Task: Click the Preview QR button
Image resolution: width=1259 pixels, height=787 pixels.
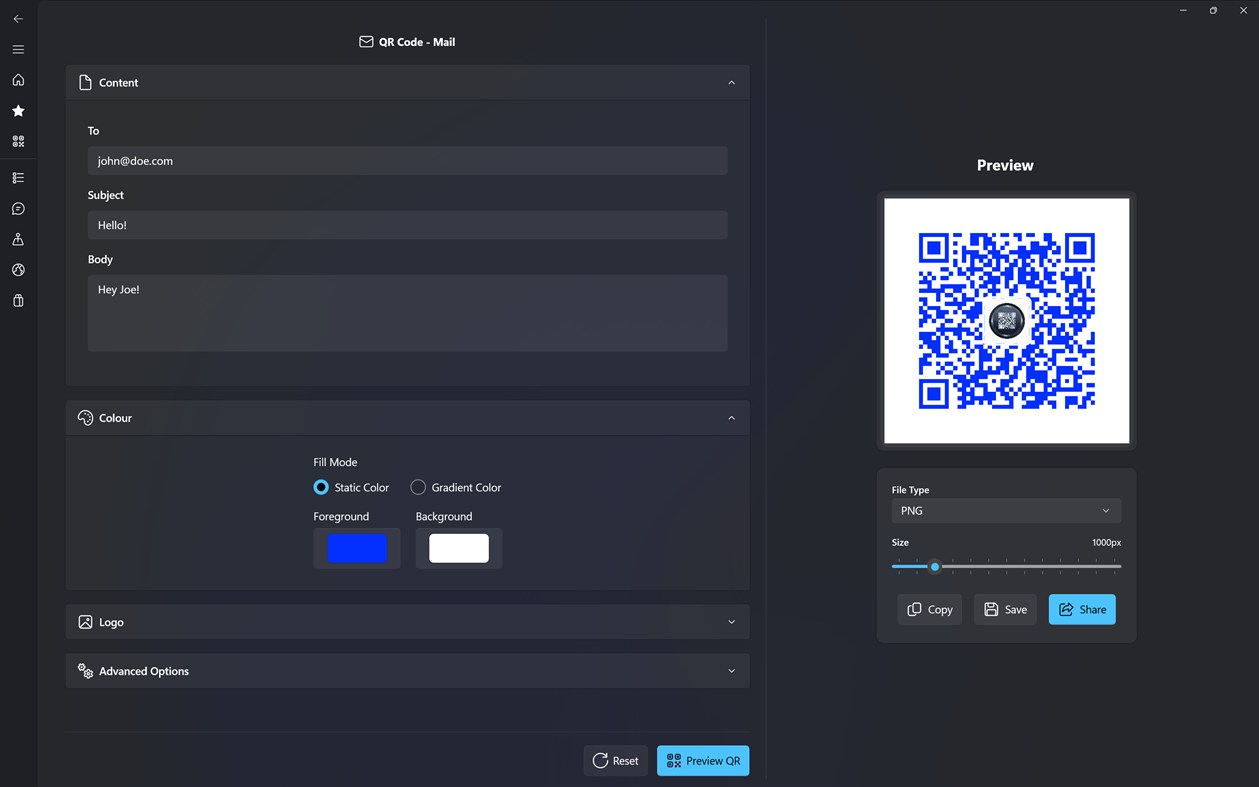Action: pyautogui.click(x=703, y=760)
